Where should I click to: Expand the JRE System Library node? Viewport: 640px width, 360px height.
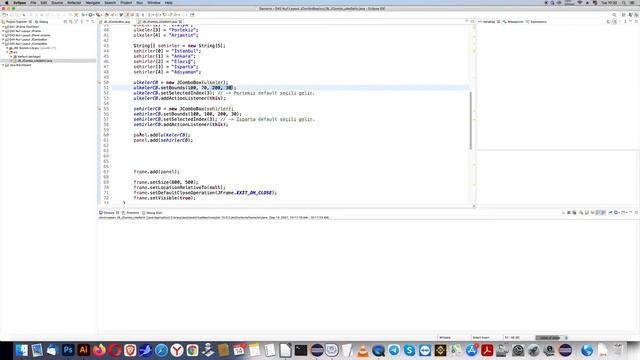[x=7, y=48]
